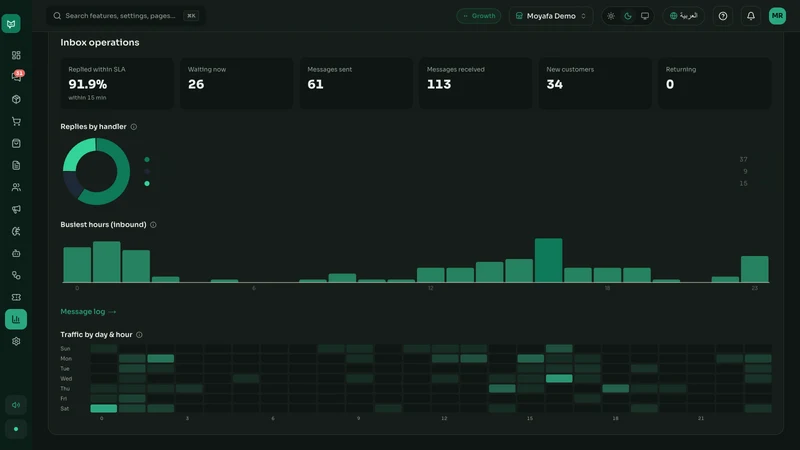Image resolution: width=800 pixels, height=450 pixels.
Task: Open the icon between megaphone and robot
Action: pos(16,231)
